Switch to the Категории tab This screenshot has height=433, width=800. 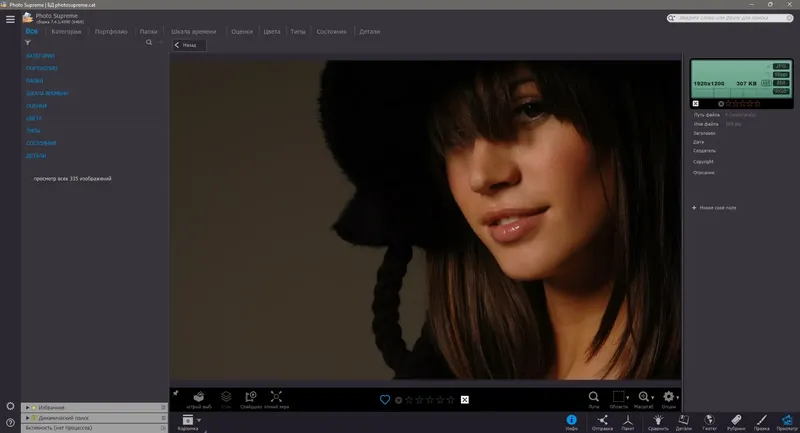[66, 32]
